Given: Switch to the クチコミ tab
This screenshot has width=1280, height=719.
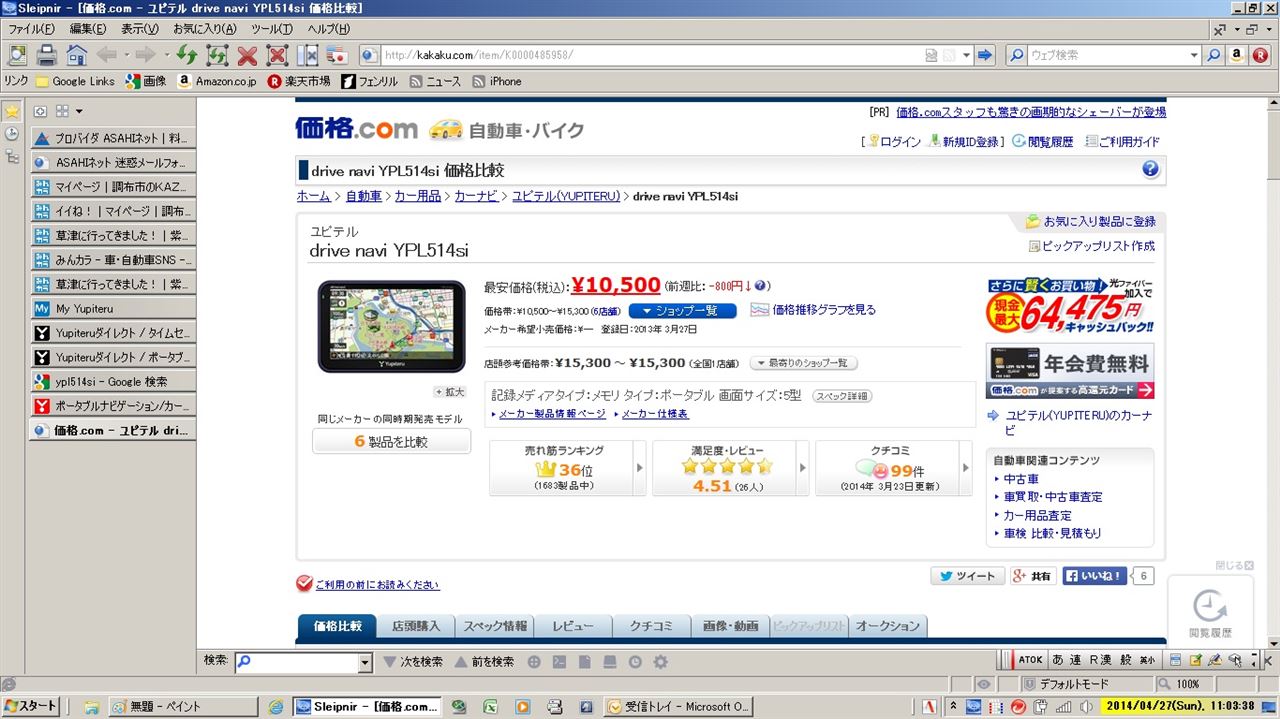Looking at the screenshot, I should (651, 626).
